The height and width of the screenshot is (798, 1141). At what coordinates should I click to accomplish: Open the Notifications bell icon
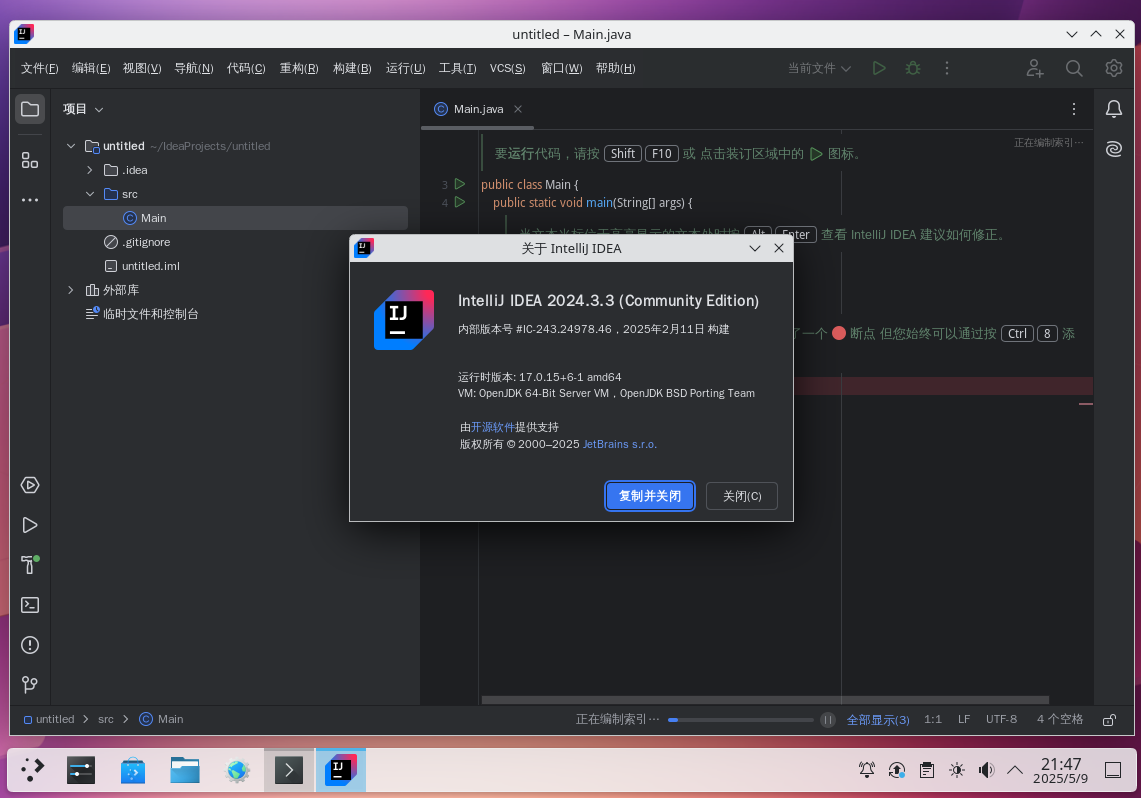click(x=1113, y=109)
